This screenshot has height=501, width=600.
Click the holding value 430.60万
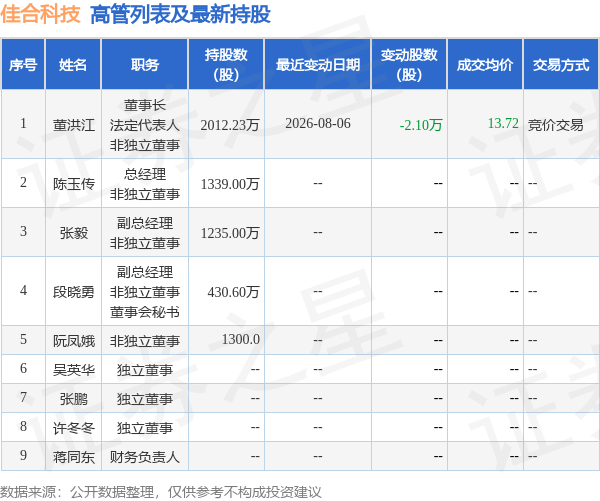tap(233, 292)
